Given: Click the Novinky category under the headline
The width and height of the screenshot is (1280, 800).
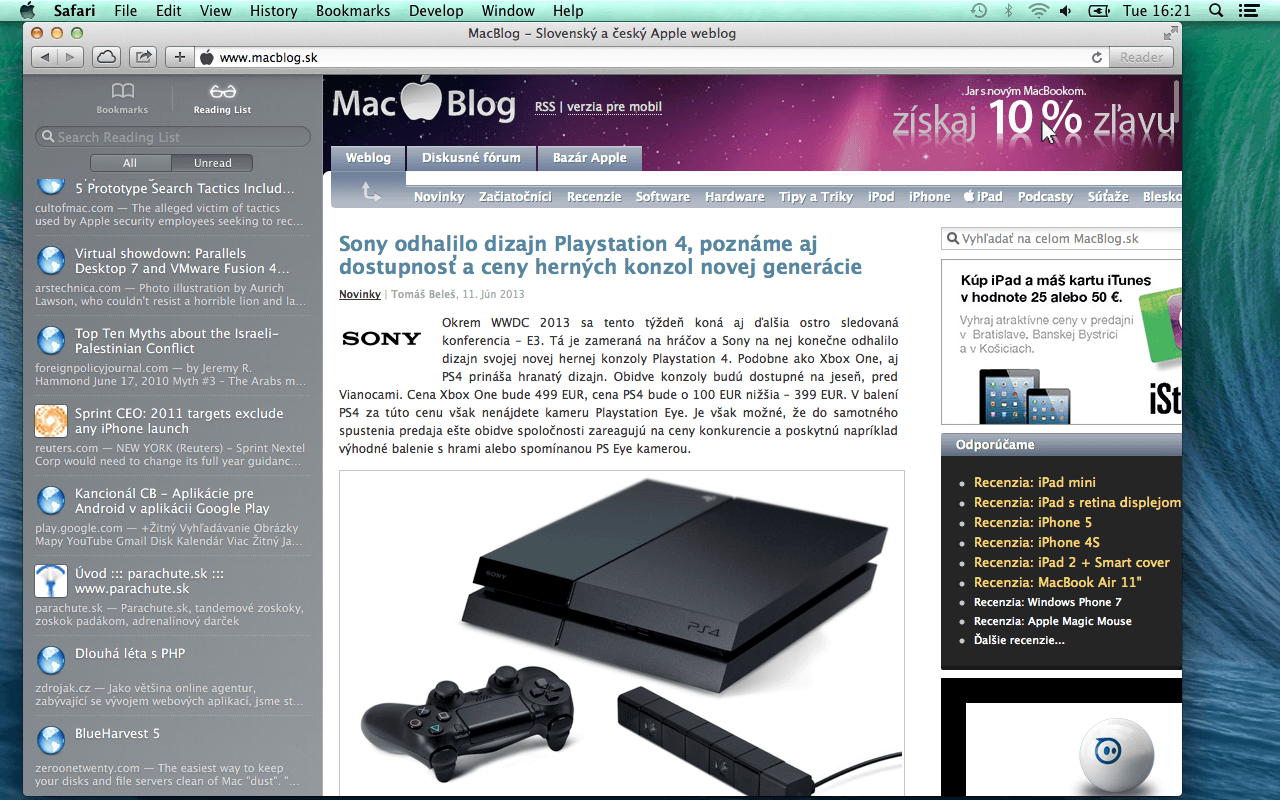Looking at the screenshot, I should point(360,295).
